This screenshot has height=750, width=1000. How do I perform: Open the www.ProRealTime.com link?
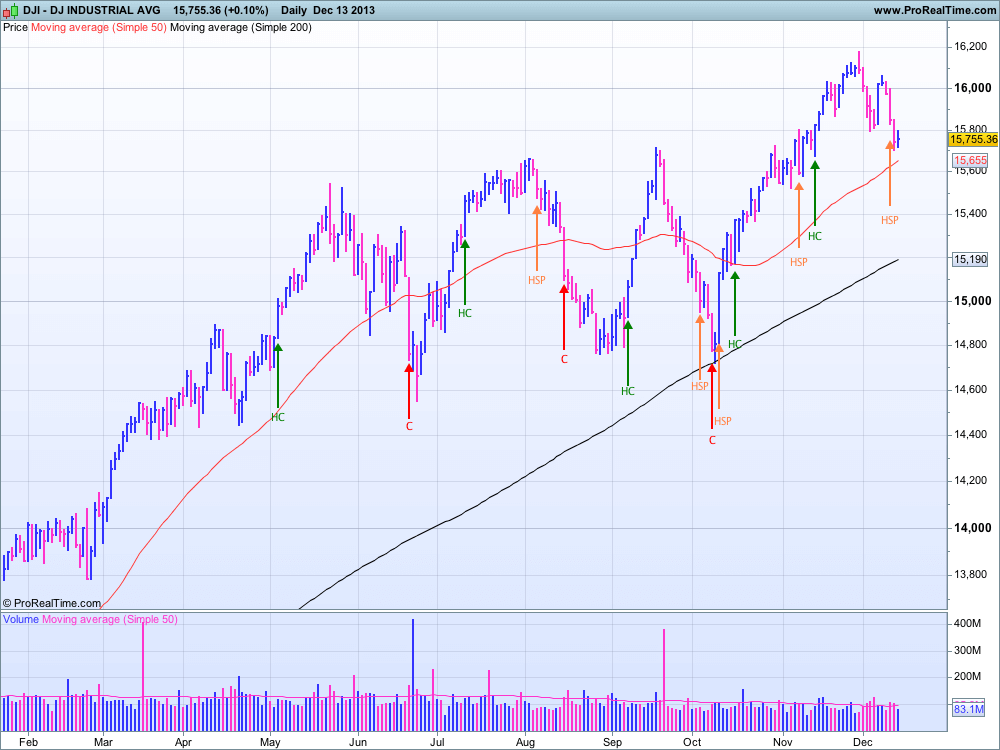[934, 10]
